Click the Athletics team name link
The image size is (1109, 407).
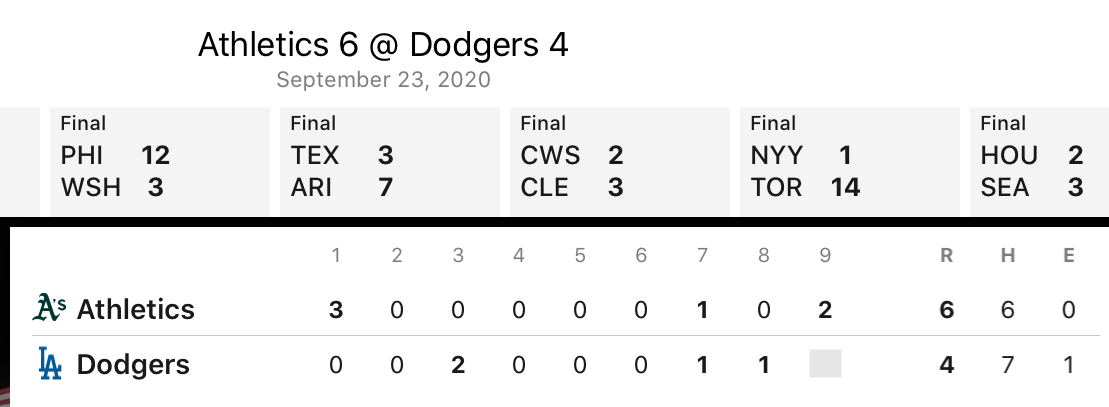pyautogui.click(x=136, y=309)
